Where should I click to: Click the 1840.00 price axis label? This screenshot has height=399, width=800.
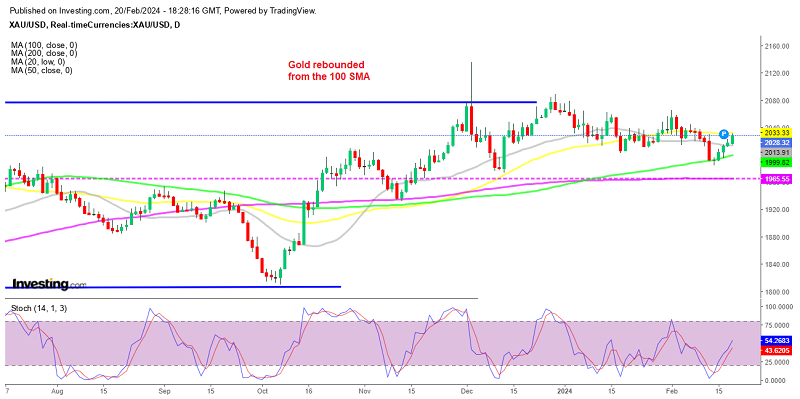(778, 264)
